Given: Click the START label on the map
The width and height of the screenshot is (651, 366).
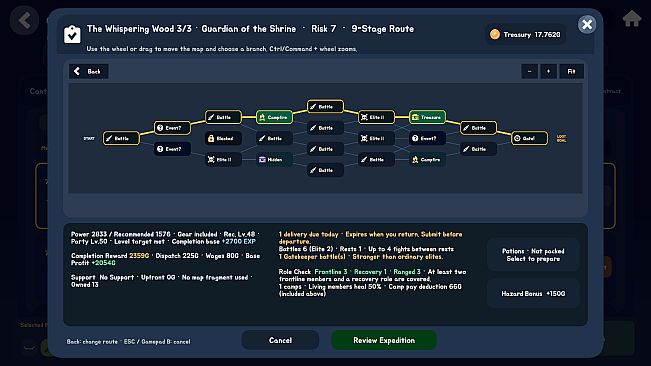Looking at the screenshot, I should click(89, 139).
